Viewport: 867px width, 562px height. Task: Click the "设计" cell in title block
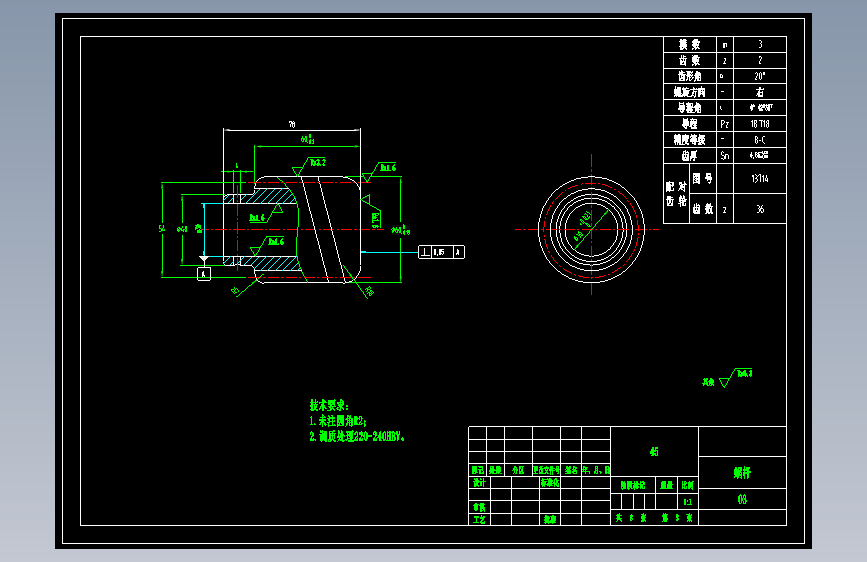point(479,482)
